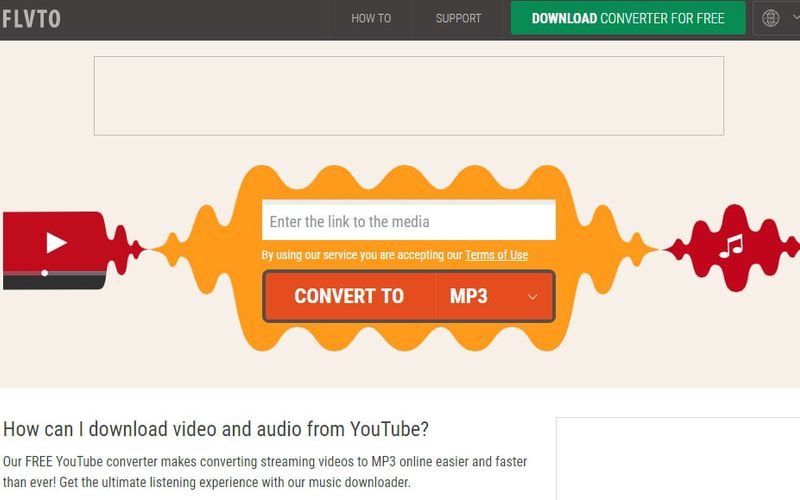Image resolution: width=800 pixels, height=500 pixels.
Task: Click the empty banner ad box
Action: [409, 96]
